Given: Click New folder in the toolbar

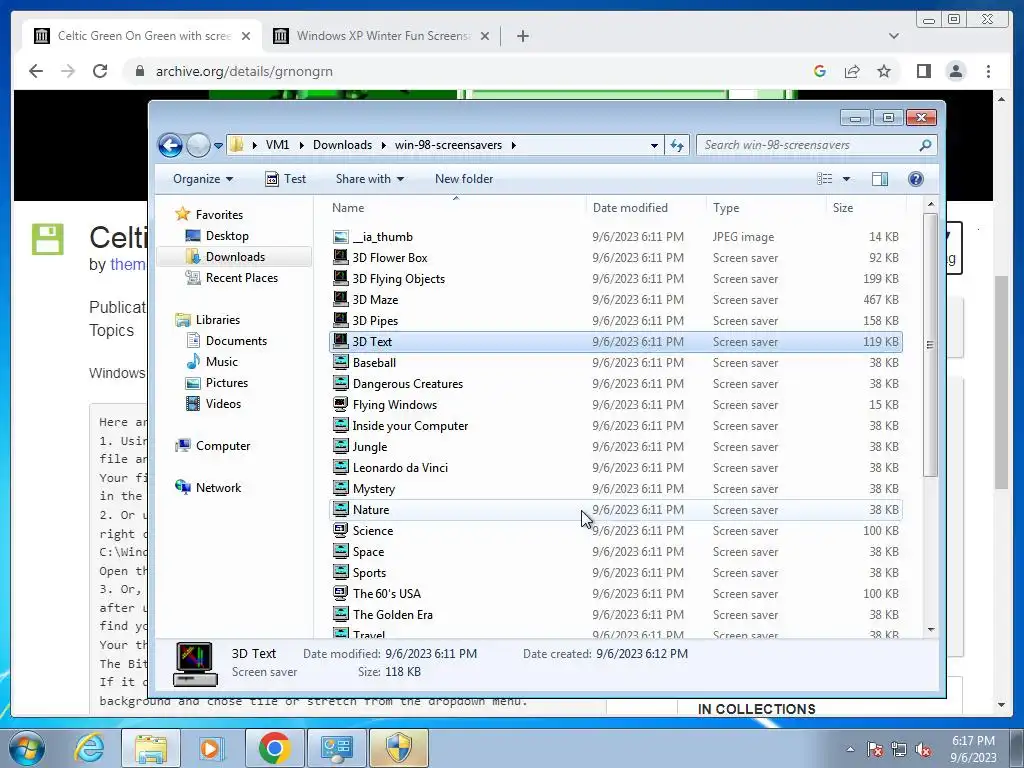Looking at the screenshot, I should click(x=464, y=179).
